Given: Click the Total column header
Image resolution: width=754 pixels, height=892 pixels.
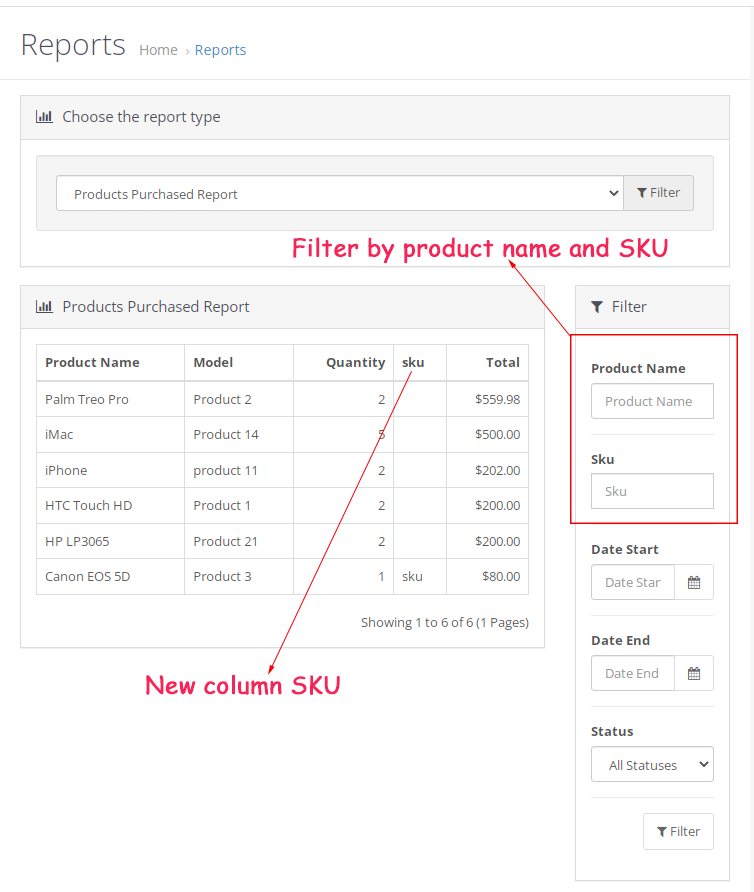Looking at the screenshot, I should [502, 362].
